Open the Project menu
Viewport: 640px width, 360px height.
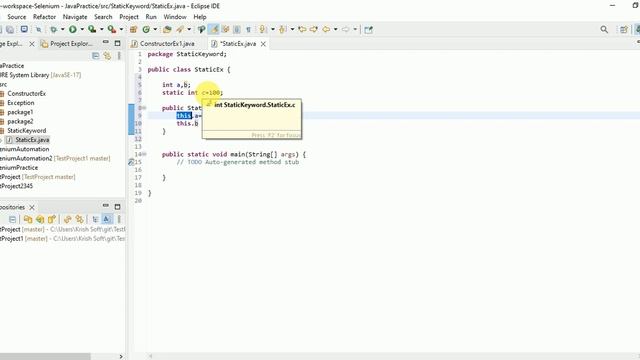(129, 17)
